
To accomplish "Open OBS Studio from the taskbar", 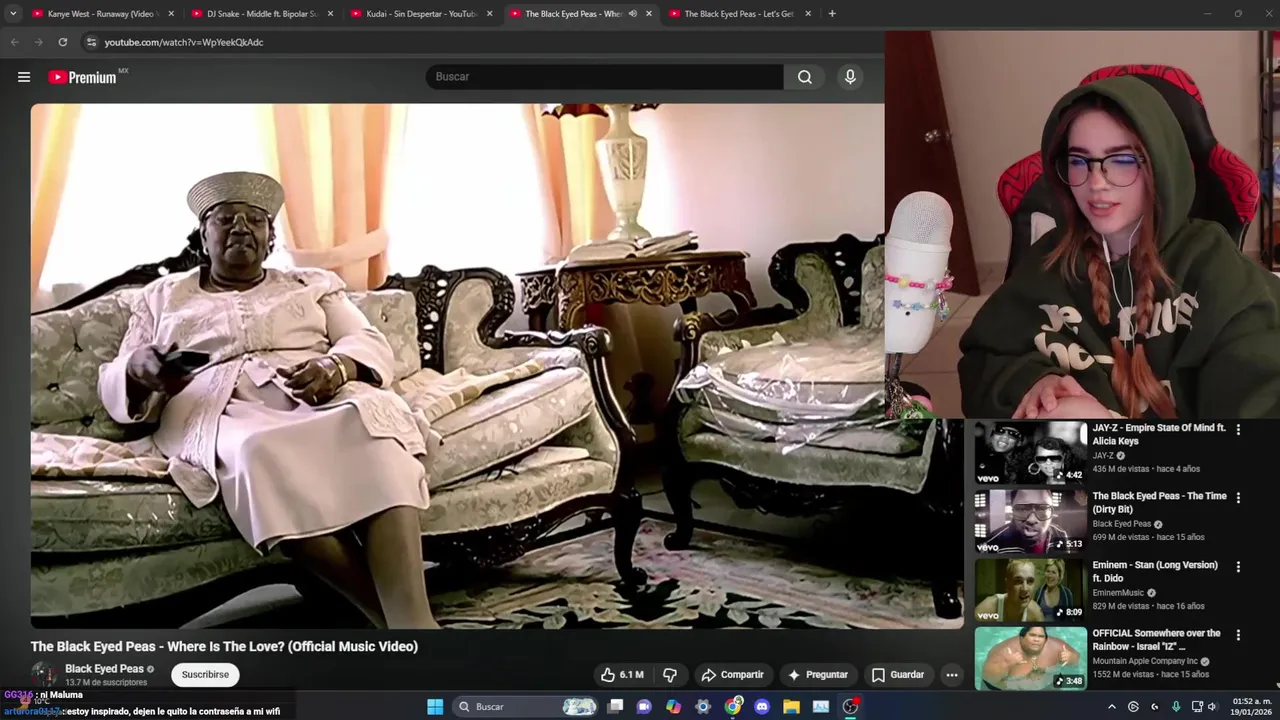I will 850,707.
